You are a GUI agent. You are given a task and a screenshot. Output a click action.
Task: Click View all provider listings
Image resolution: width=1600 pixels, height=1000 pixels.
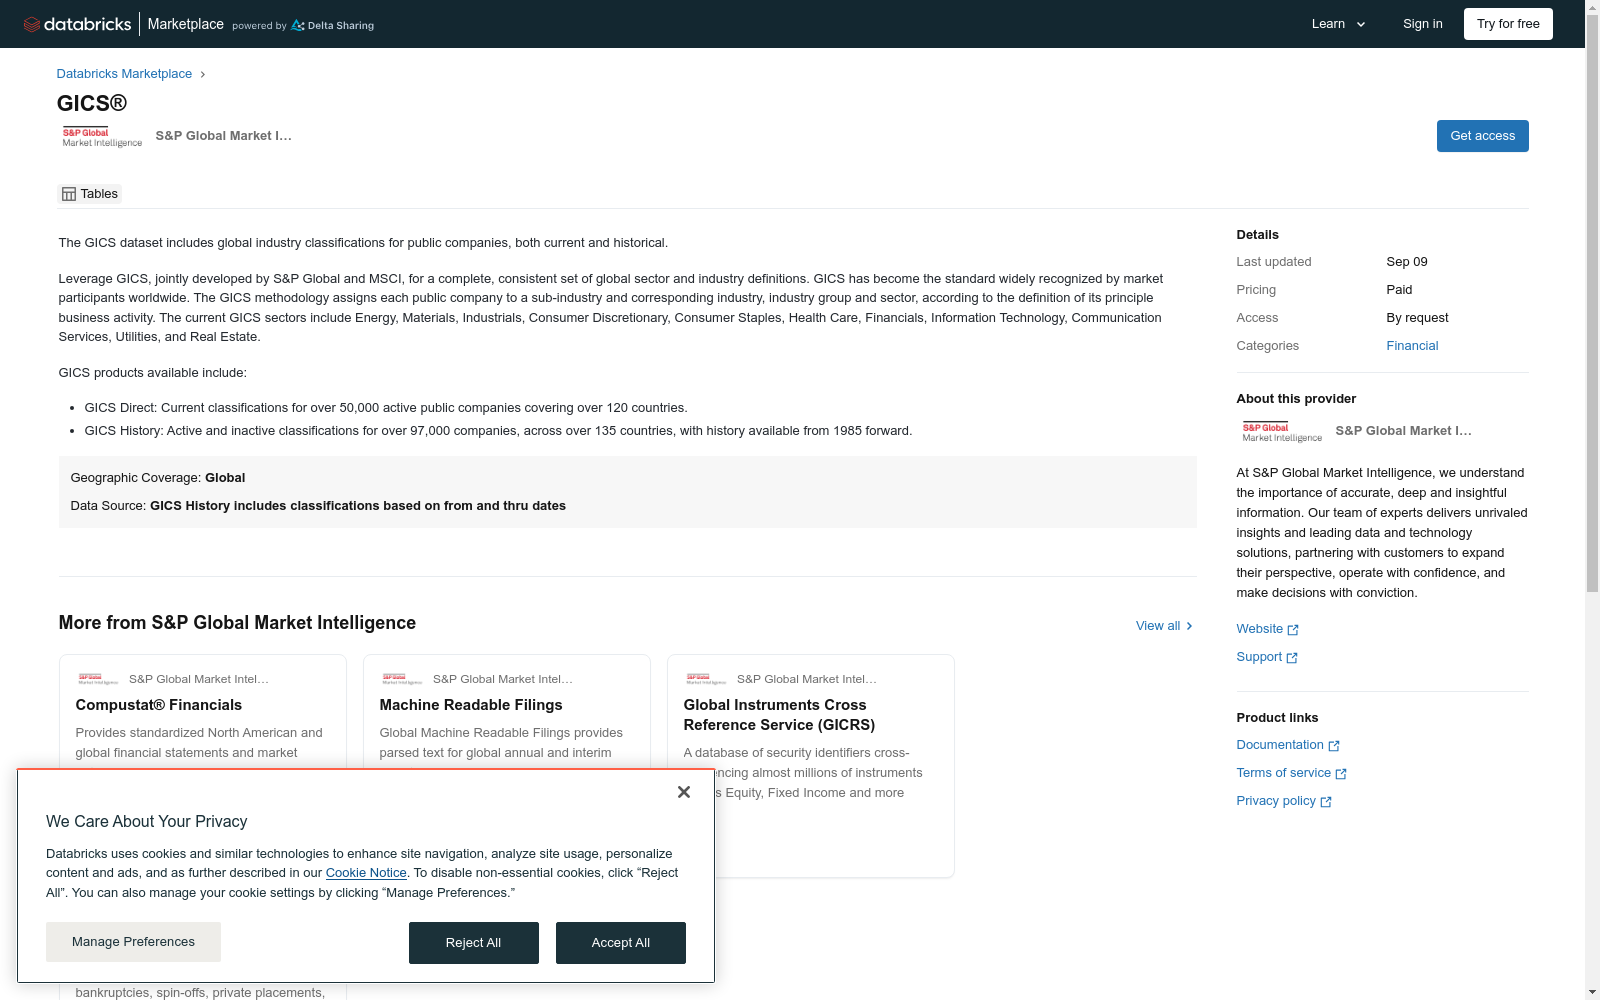(x=1164, y=626)
